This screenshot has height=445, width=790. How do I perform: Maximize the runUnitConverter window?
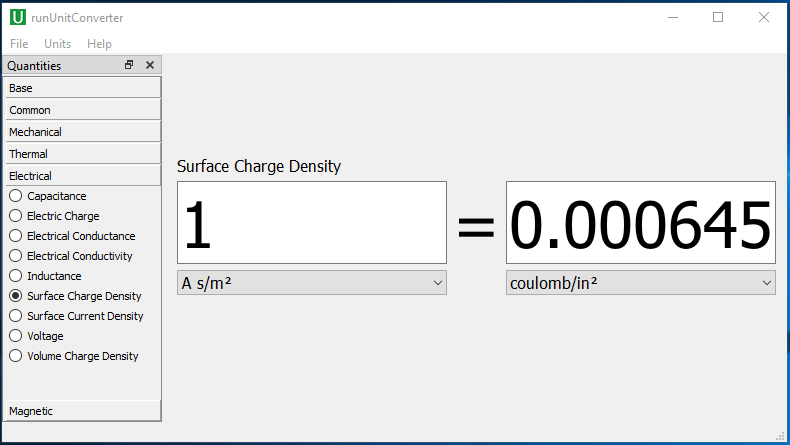pos(717,17)
